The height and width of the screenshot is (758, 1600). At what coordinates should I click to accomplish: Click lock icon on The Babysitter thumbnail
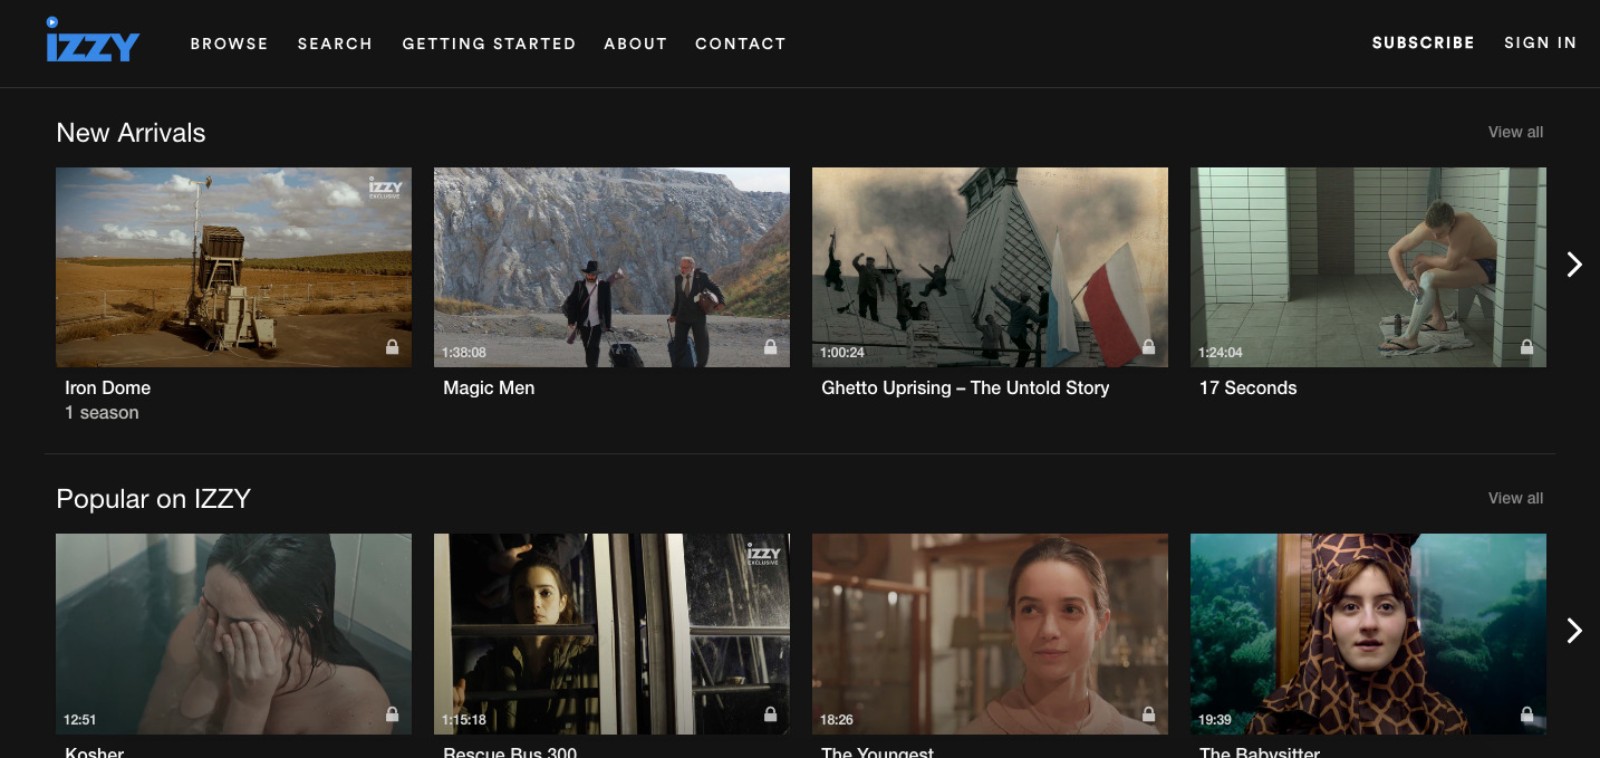click(x=1526, y=714)
